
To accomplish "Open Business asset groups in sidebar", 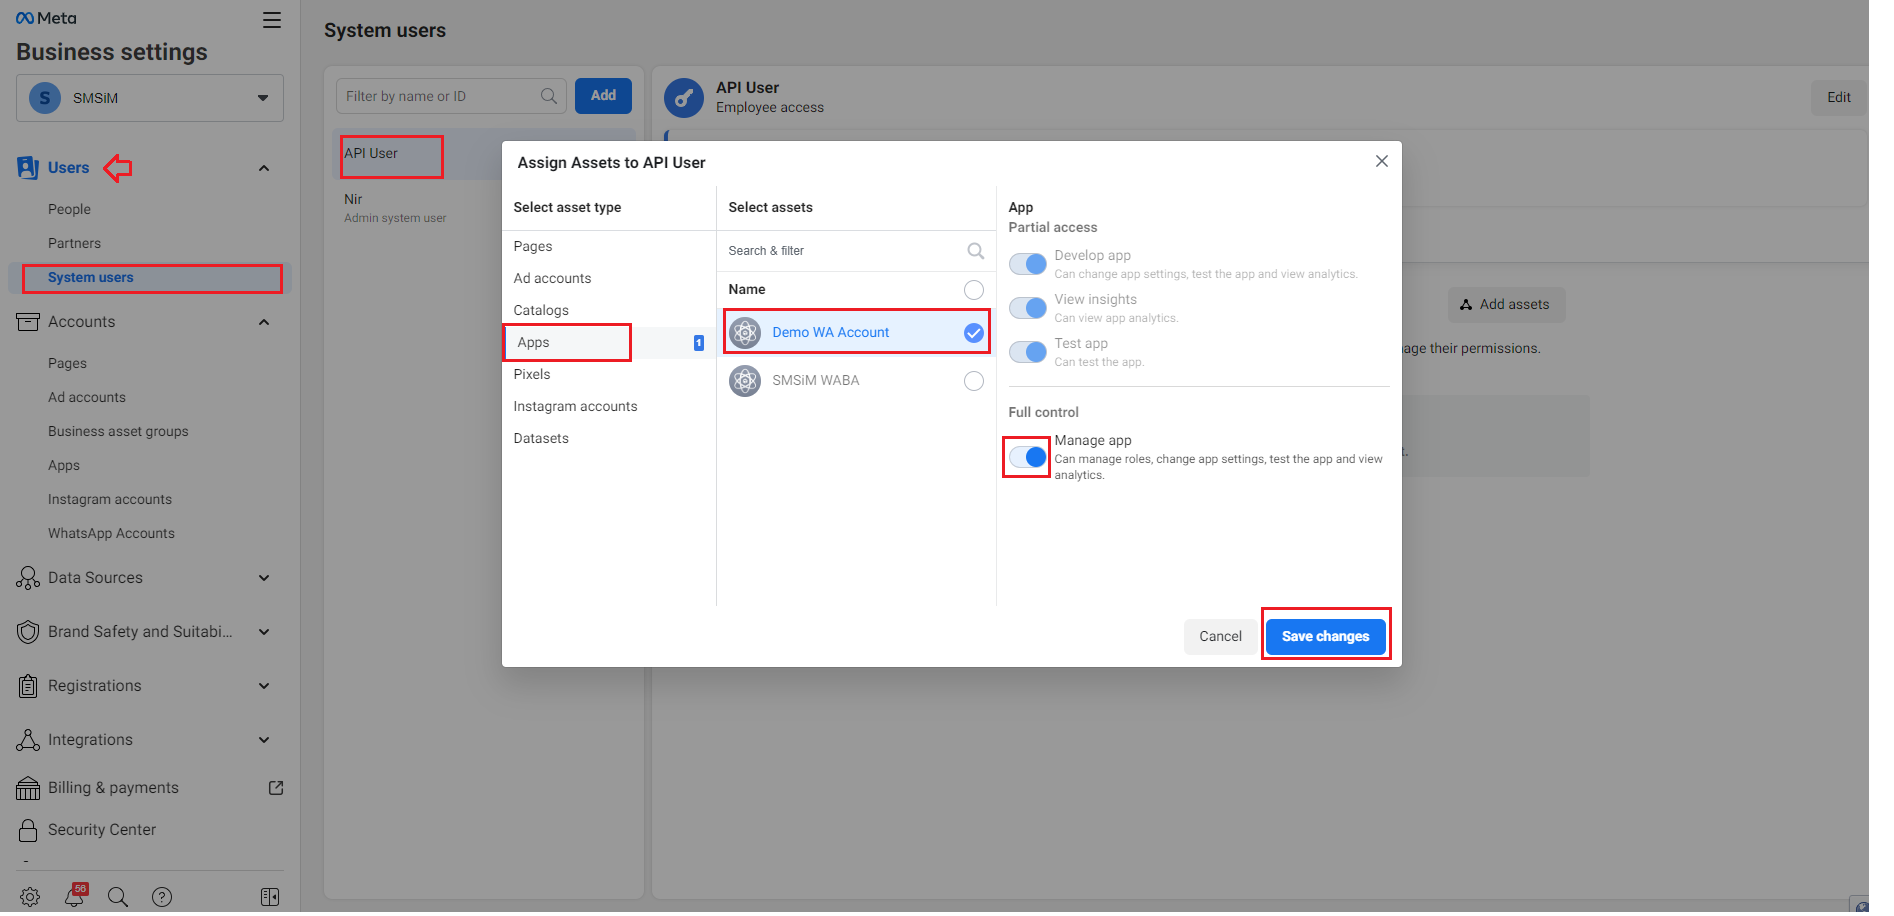I will [118, 431].
